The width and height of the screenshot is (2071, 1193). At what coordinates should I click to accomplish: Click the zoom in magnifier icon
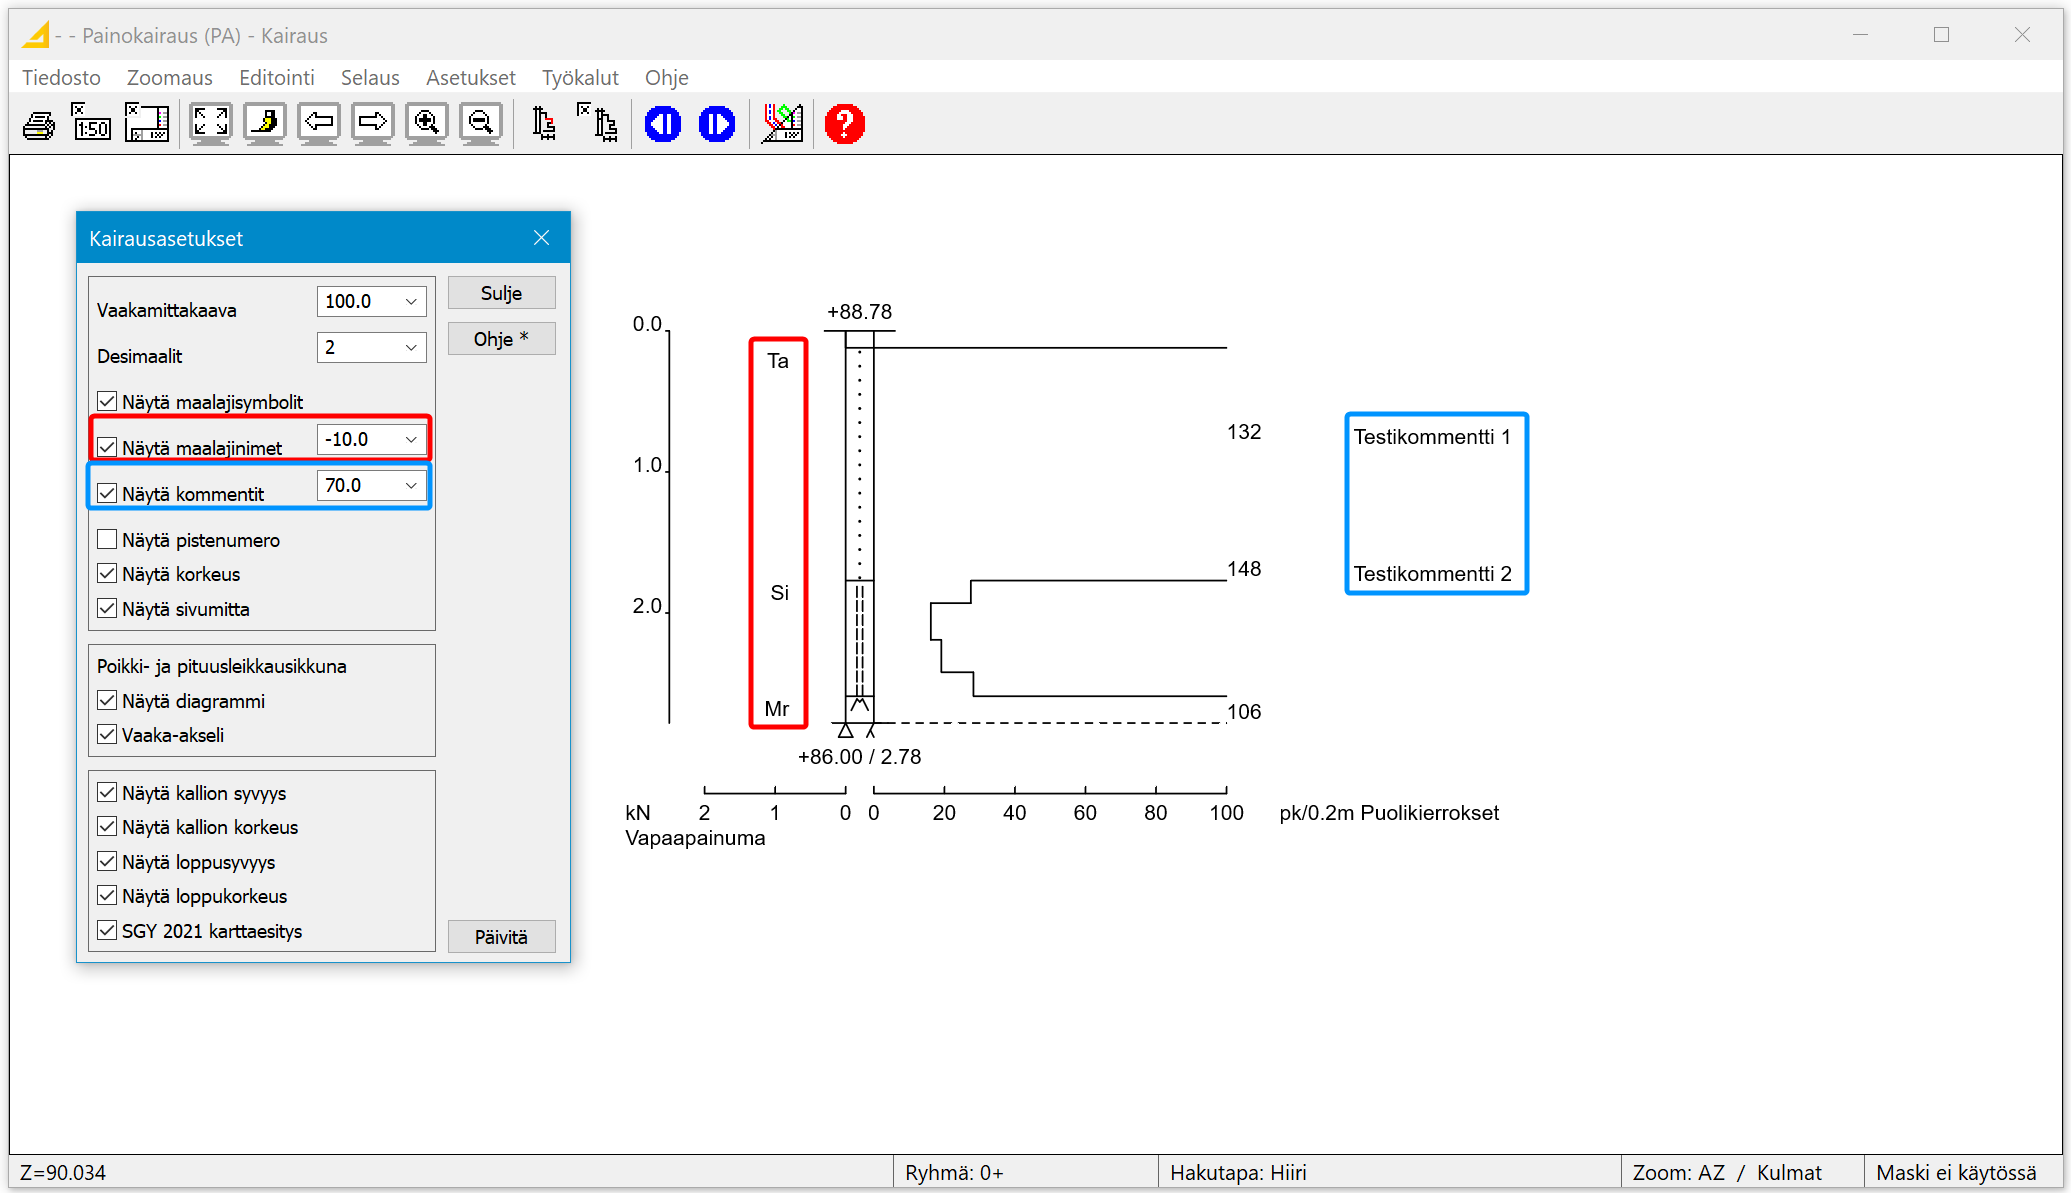click(427, 124)
